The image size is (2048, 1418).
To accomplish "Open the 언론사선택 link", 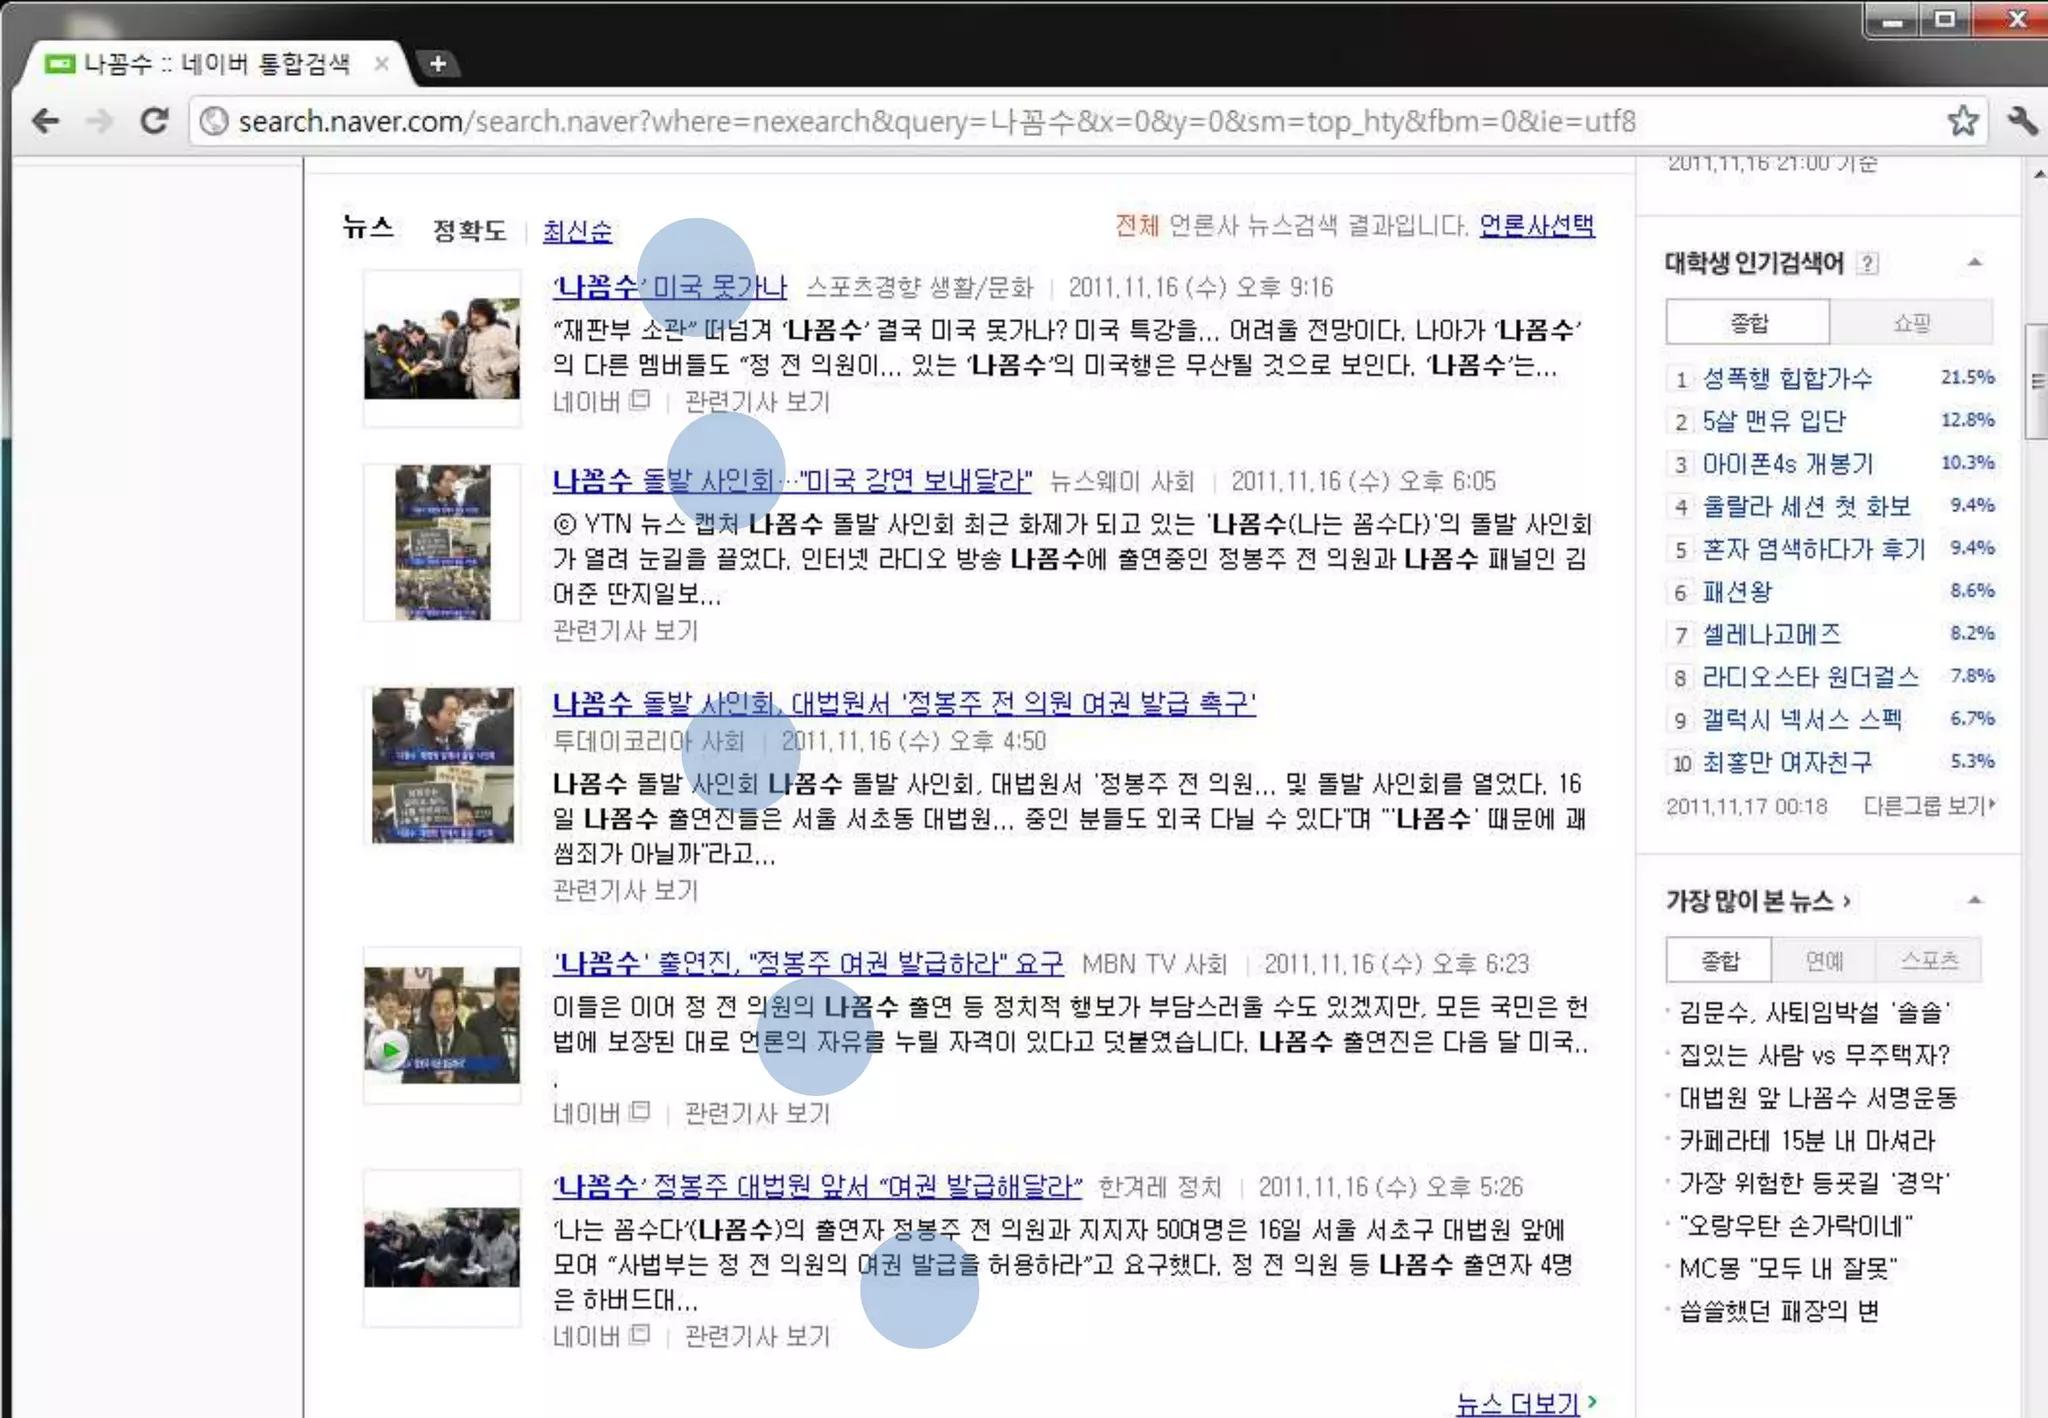I will pyautogui.click(x=1536, y=226).
